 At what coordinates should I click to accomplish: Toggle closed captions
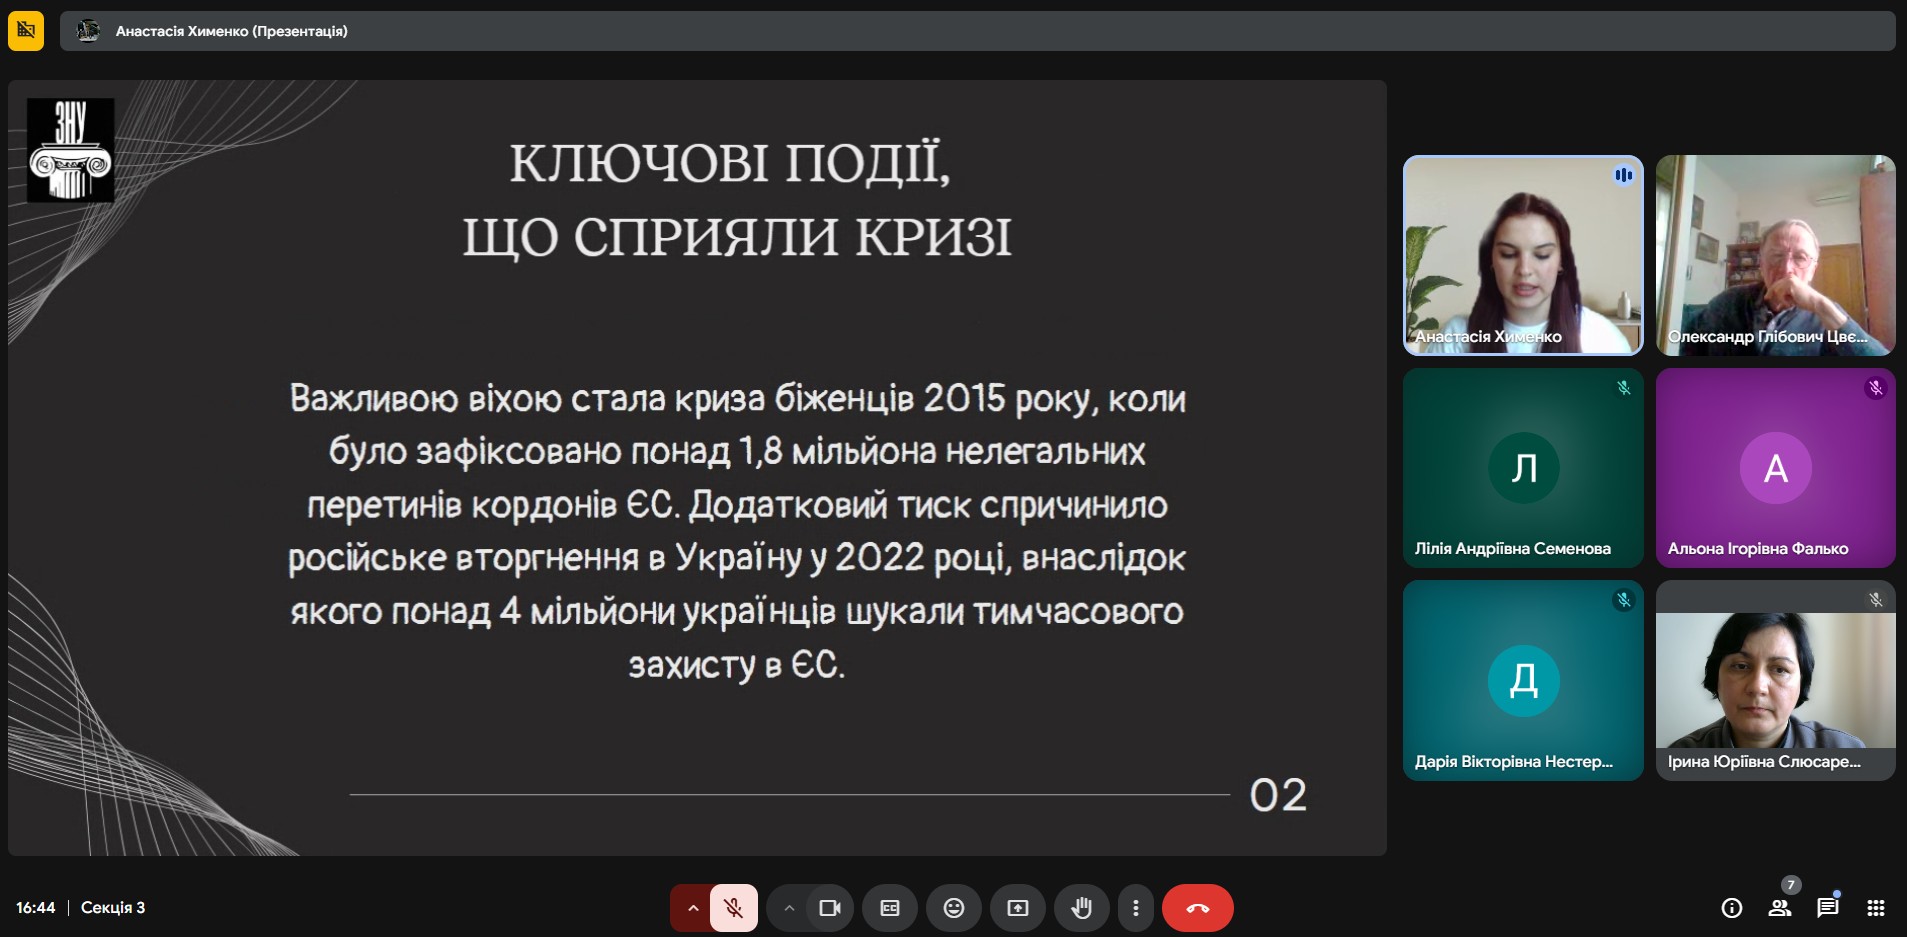pyautogui.click(x=890, y=908)
